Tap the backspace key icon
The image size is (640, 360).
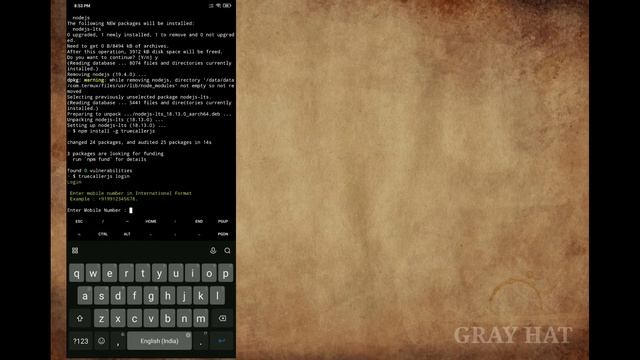pyautogui.click(x=222, y=318)
